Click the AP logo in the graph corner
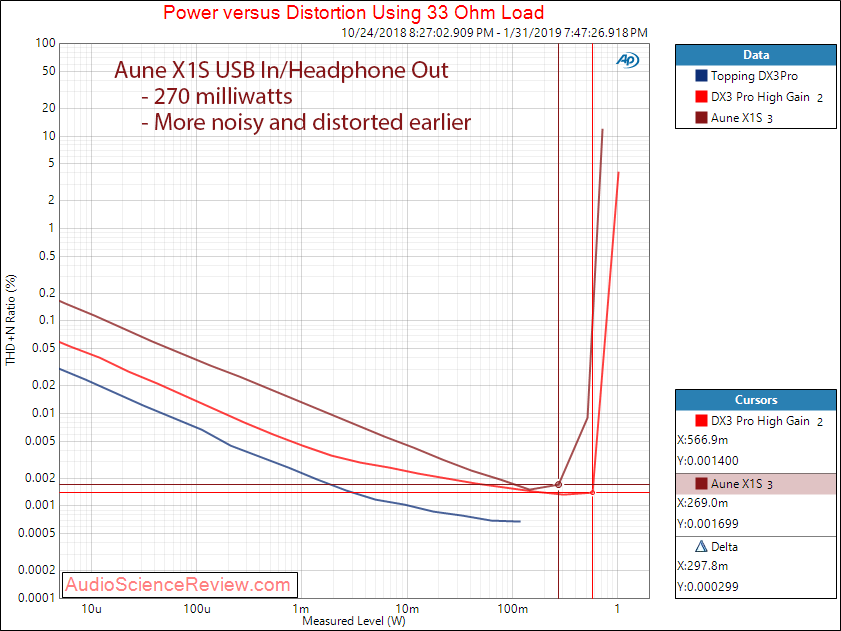Image resolution: width=841 pixels, height=631 pixels. click(x=628, y=61)
